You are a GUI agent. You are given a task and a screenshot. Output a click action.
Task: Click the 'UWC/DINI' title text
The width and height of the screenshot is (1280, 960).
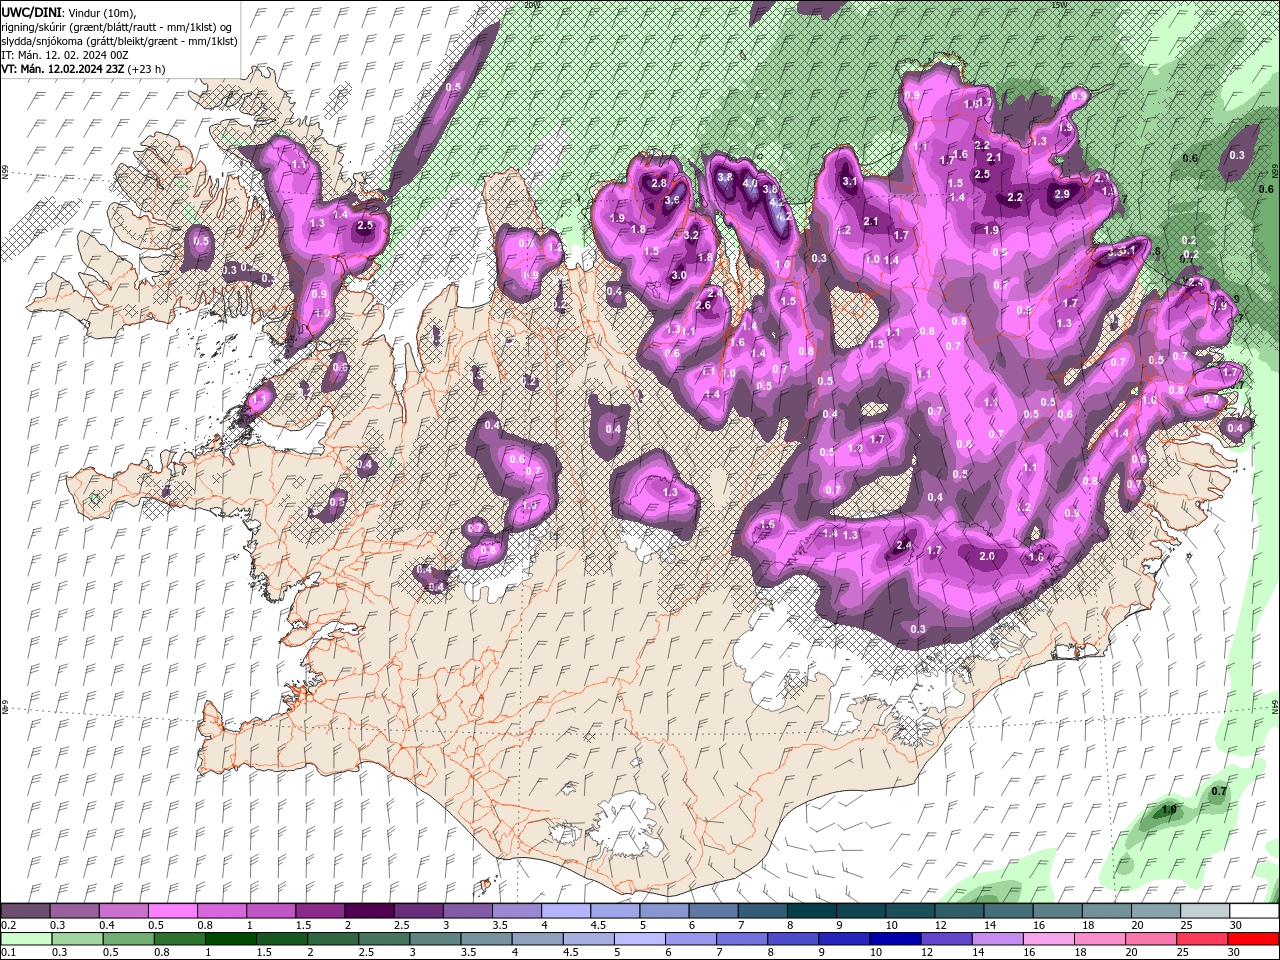click(x=30, y=11)
